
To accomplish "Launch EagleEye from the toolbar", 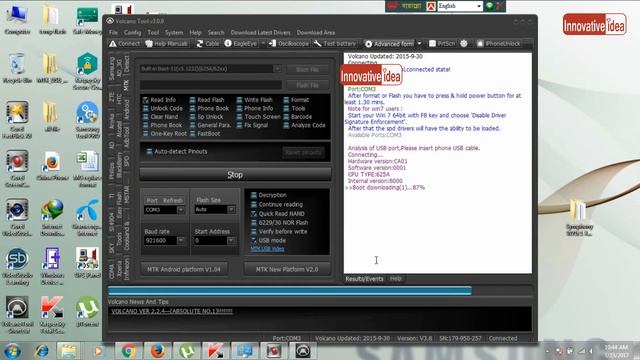I will pos(241,44).
